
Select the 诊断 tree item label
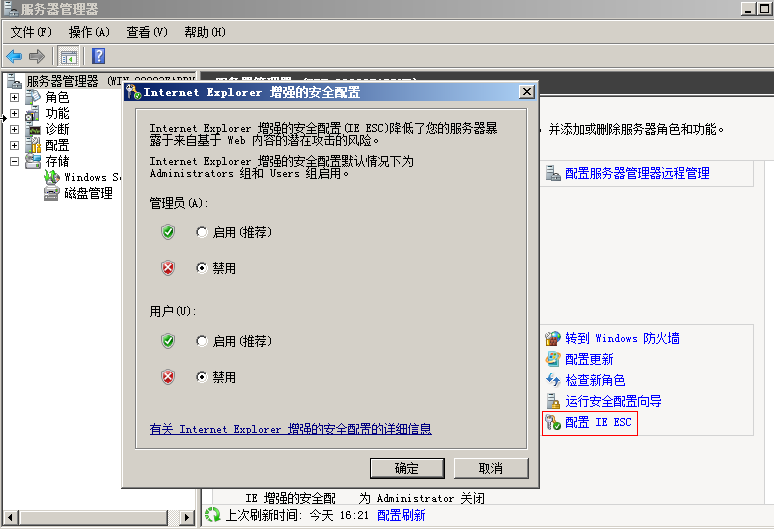coord(57,129)
